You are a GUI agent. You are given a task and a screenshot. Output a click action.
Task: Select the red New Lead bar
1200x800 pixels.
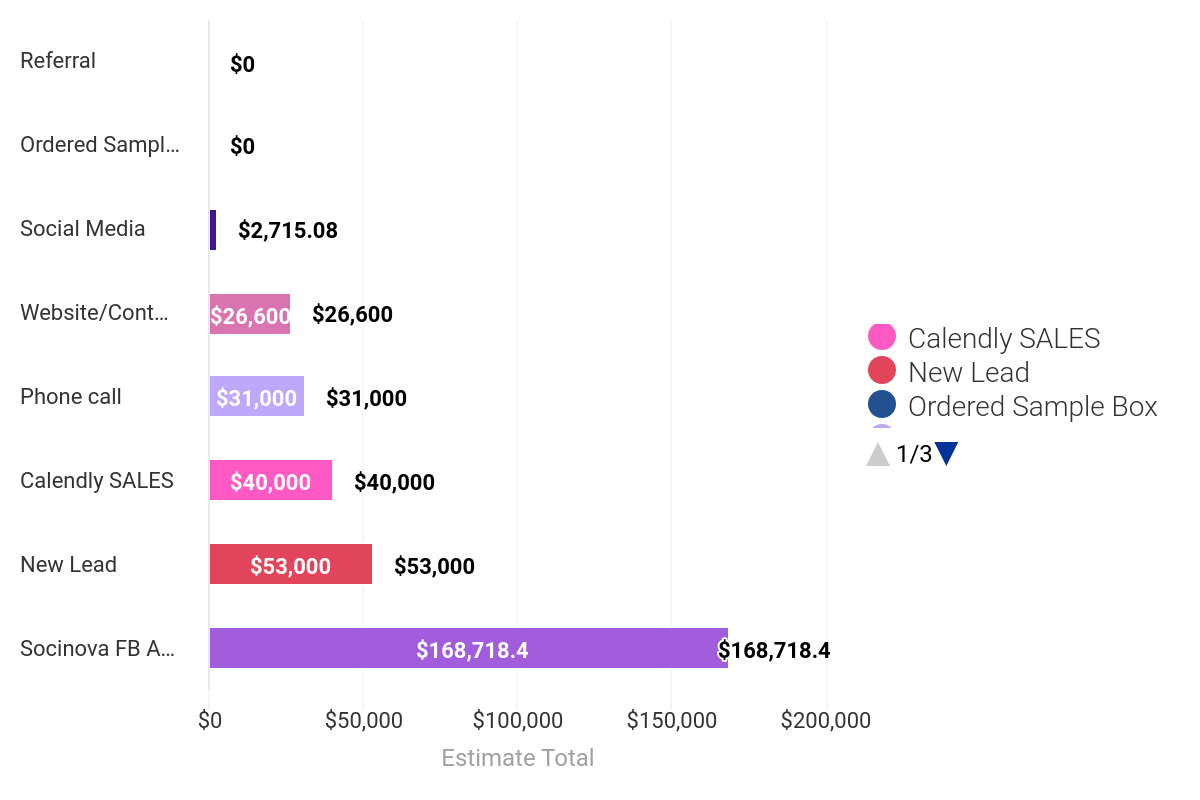[x=290, y=564]
